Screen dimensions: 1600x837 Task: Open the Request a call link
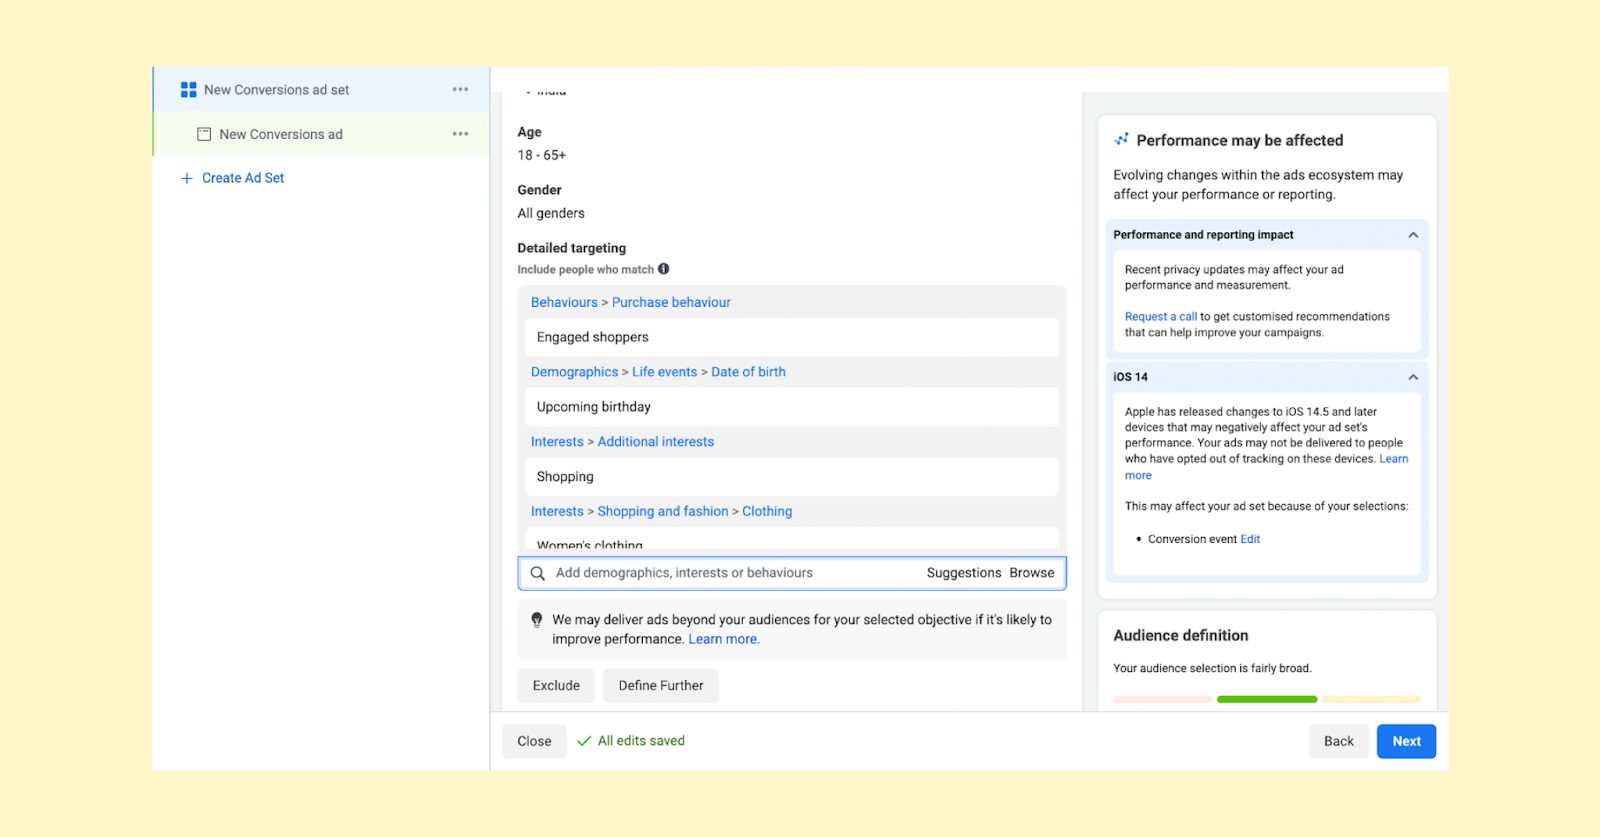[1160, 317]
